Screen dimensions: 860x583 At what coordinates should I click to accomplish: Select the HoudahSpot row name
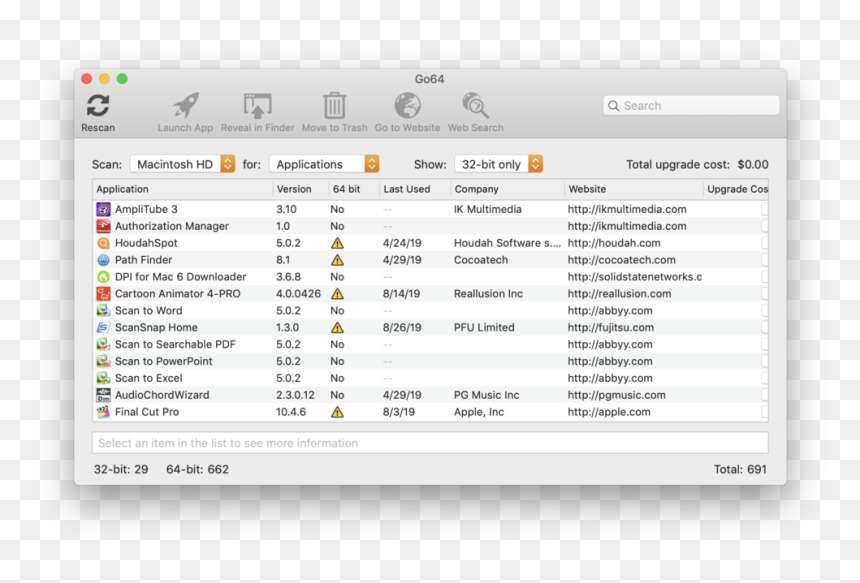click(146, 243)
